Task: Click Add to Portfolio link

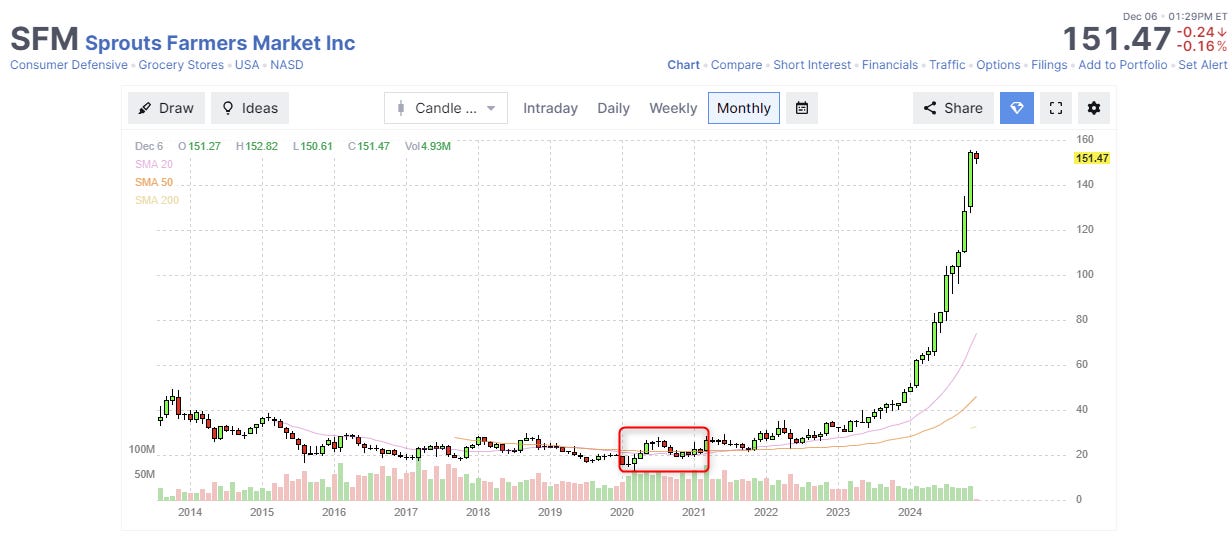Action: pos(1122,65)
